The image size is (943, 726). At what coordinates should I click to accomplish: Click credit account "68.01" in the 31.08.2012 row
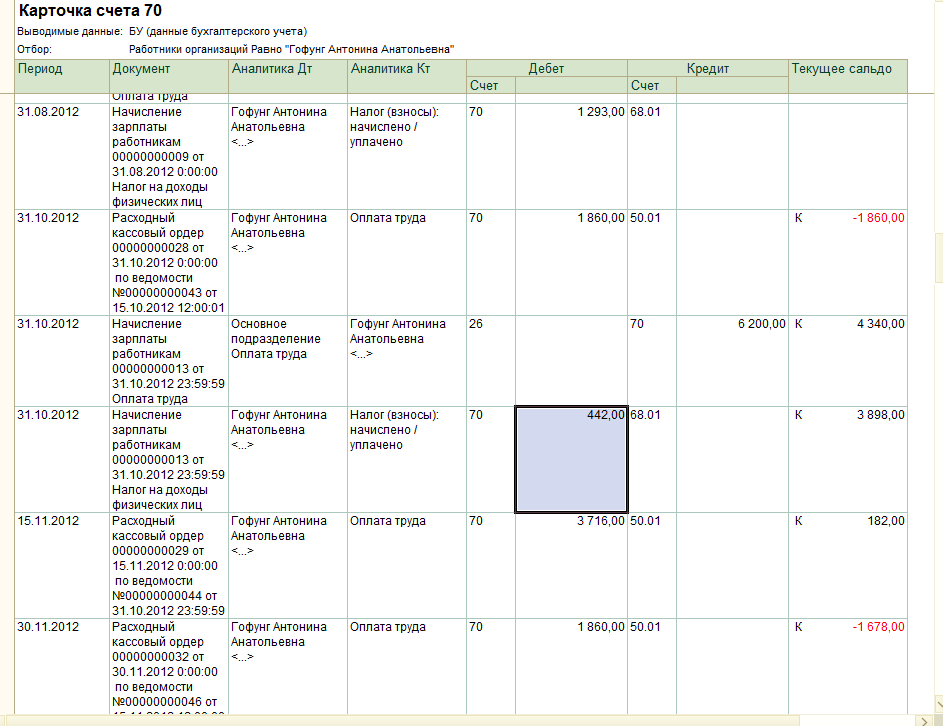[652, 156]
